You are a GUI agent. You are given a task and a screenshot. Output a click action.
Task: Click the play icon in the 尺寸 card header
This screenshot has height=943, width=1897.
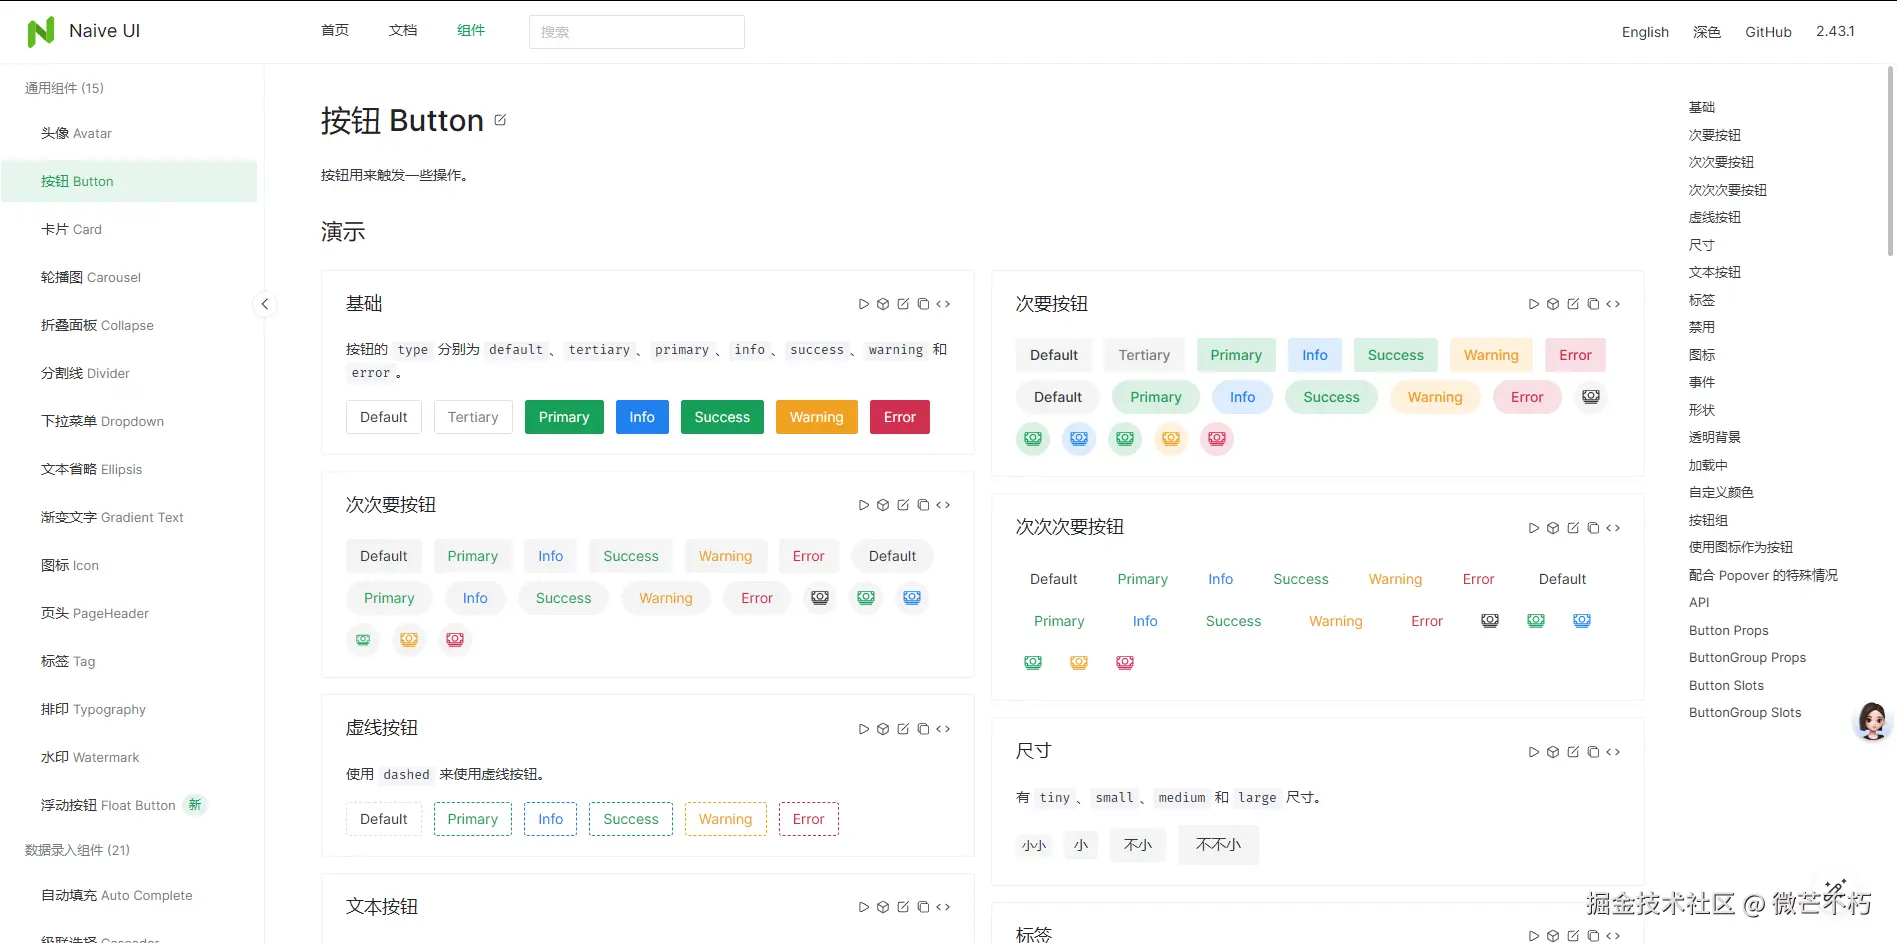tap(1533, 752)
